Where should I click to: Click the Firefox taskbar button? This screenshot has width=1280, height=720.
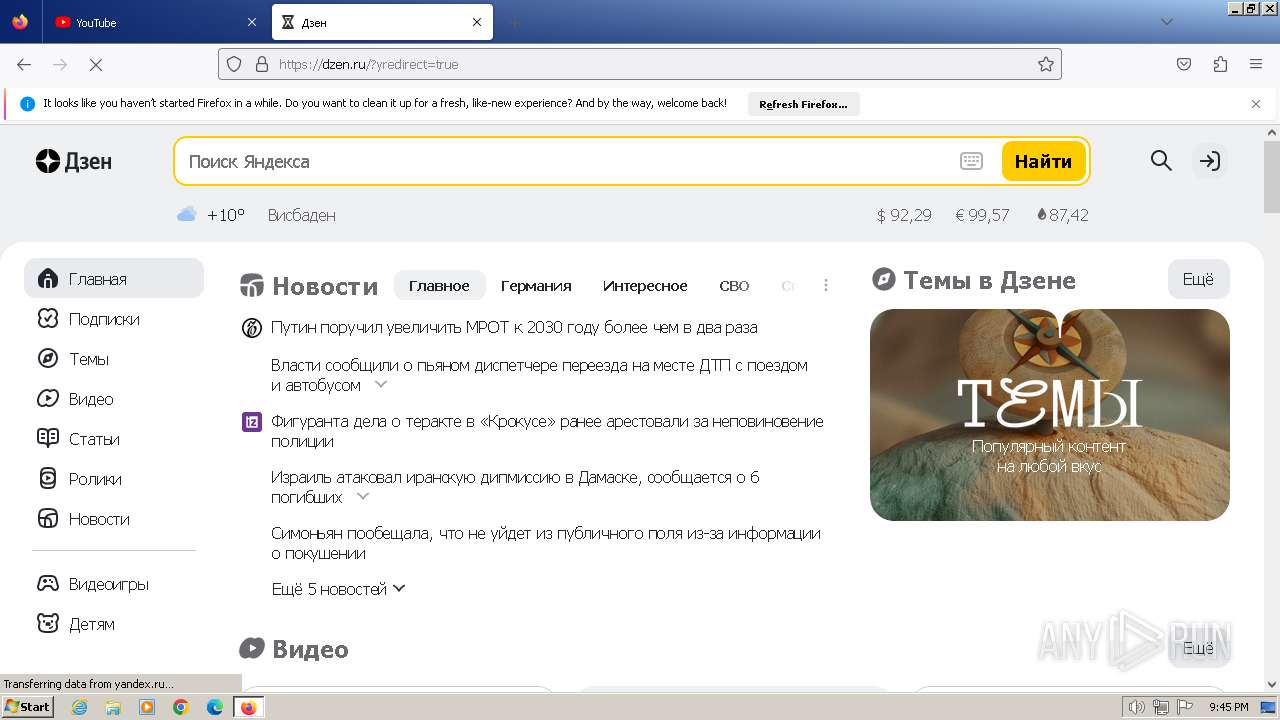pyautogui.click(x=249, y=707)
